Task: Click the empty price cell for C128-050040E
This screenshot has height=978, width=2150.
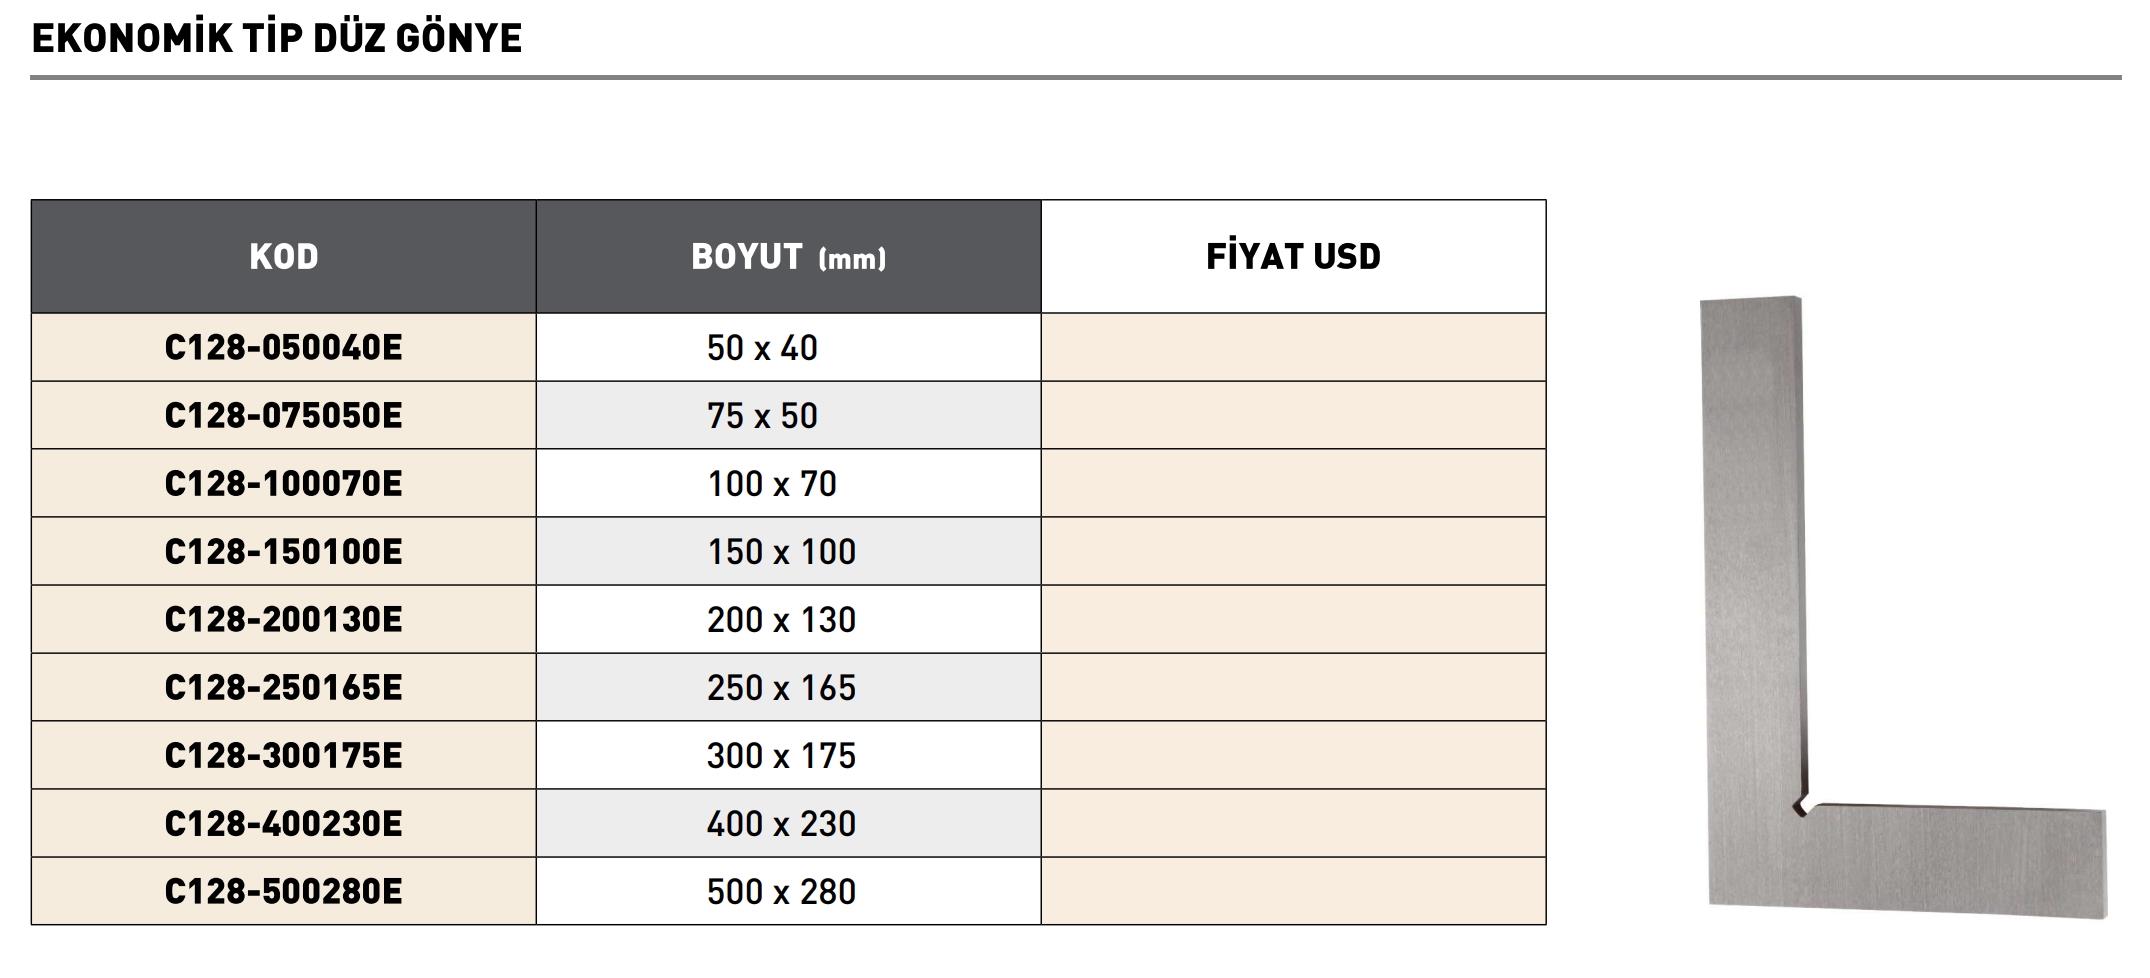Action: (1293, 348)
